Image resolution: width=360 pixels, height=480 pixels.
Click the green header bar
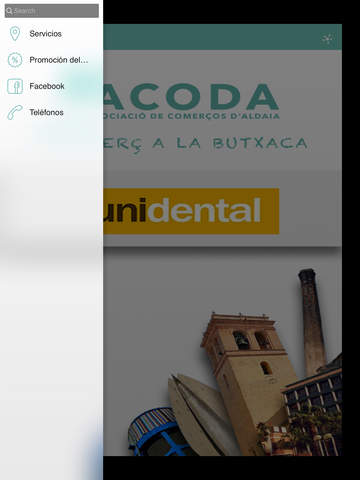222,37
